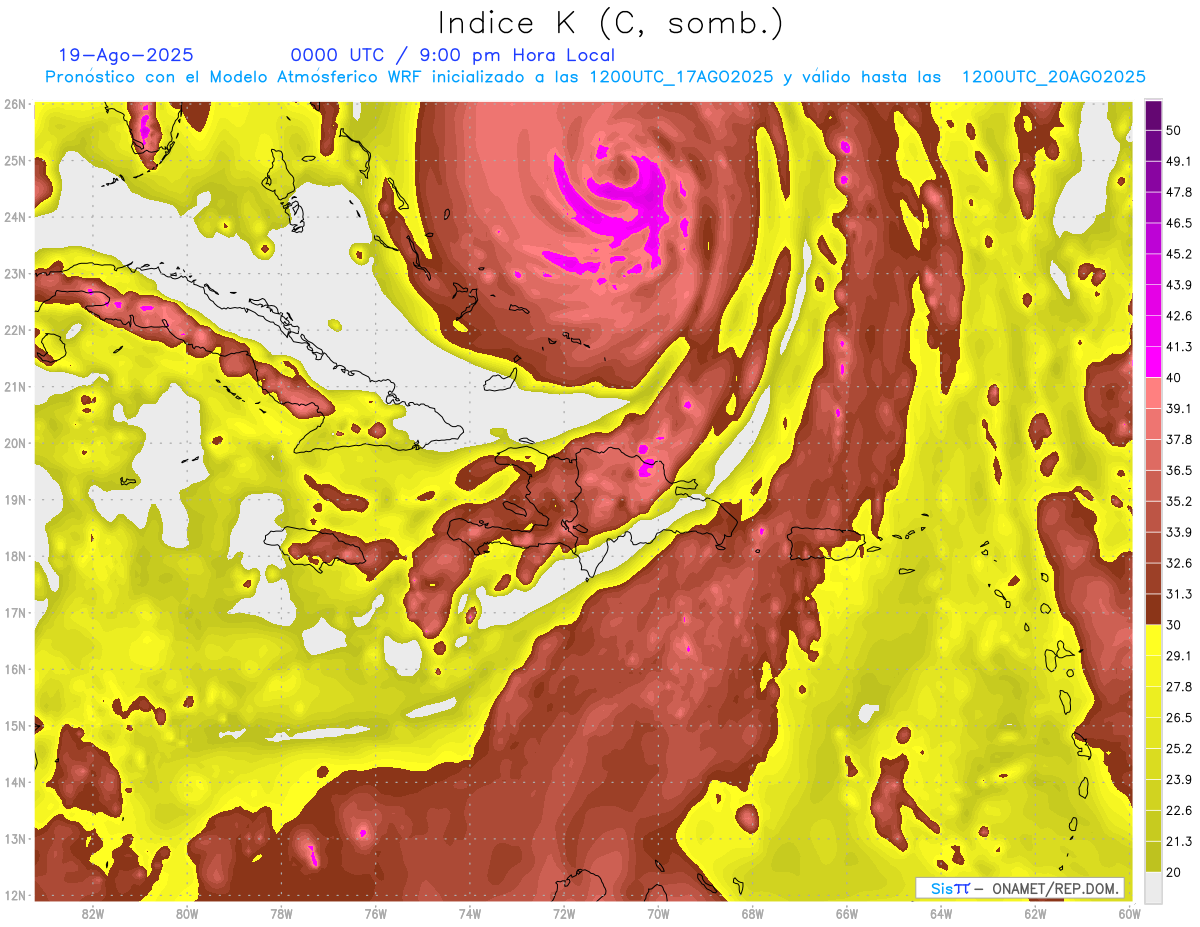Click the '41.3' color scale value
The image size is (1200, 927).
pyautogui.click(x=1178, y=347)
